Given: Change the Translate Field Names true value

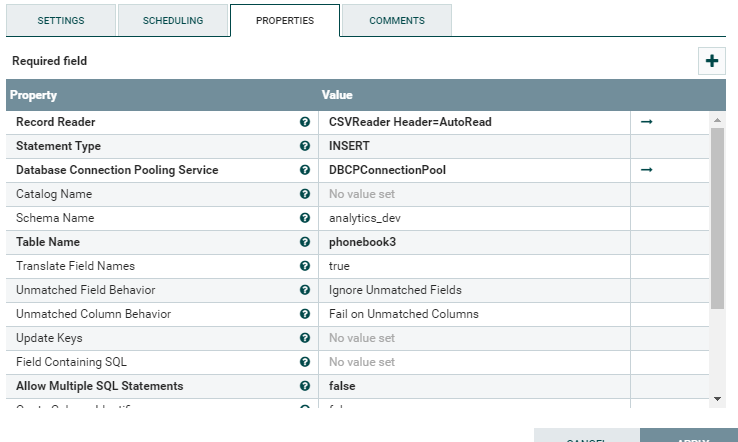Looking at the screenshot, I should tap(474, 266).
